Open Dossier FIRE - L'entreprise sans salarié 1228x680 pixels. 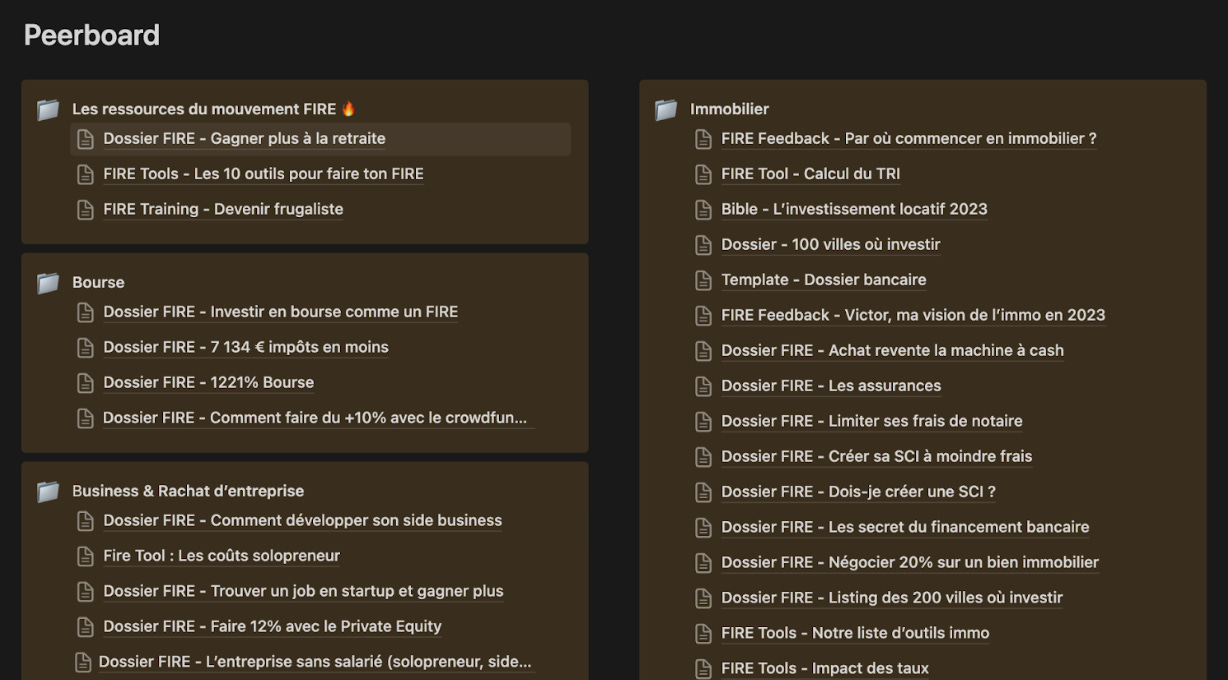click(315, 662)
